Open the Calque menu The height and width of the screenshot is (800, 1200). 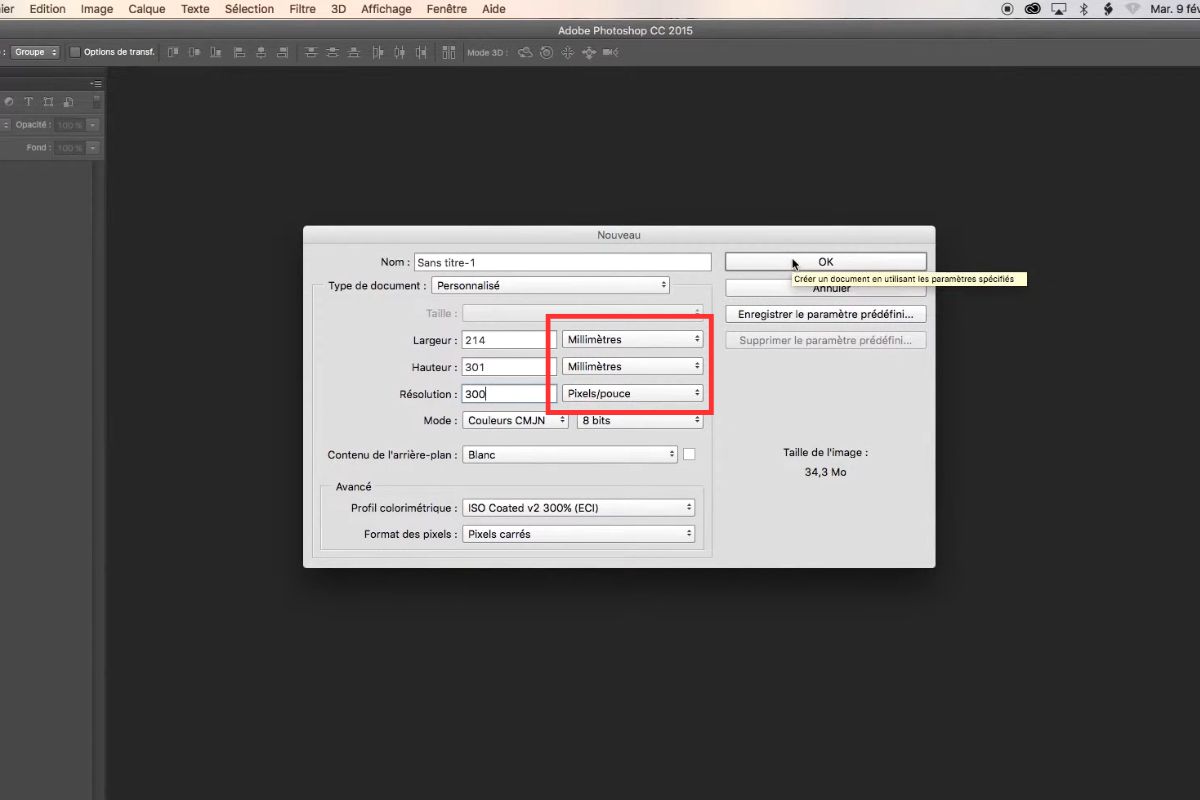tap(147, 9)
